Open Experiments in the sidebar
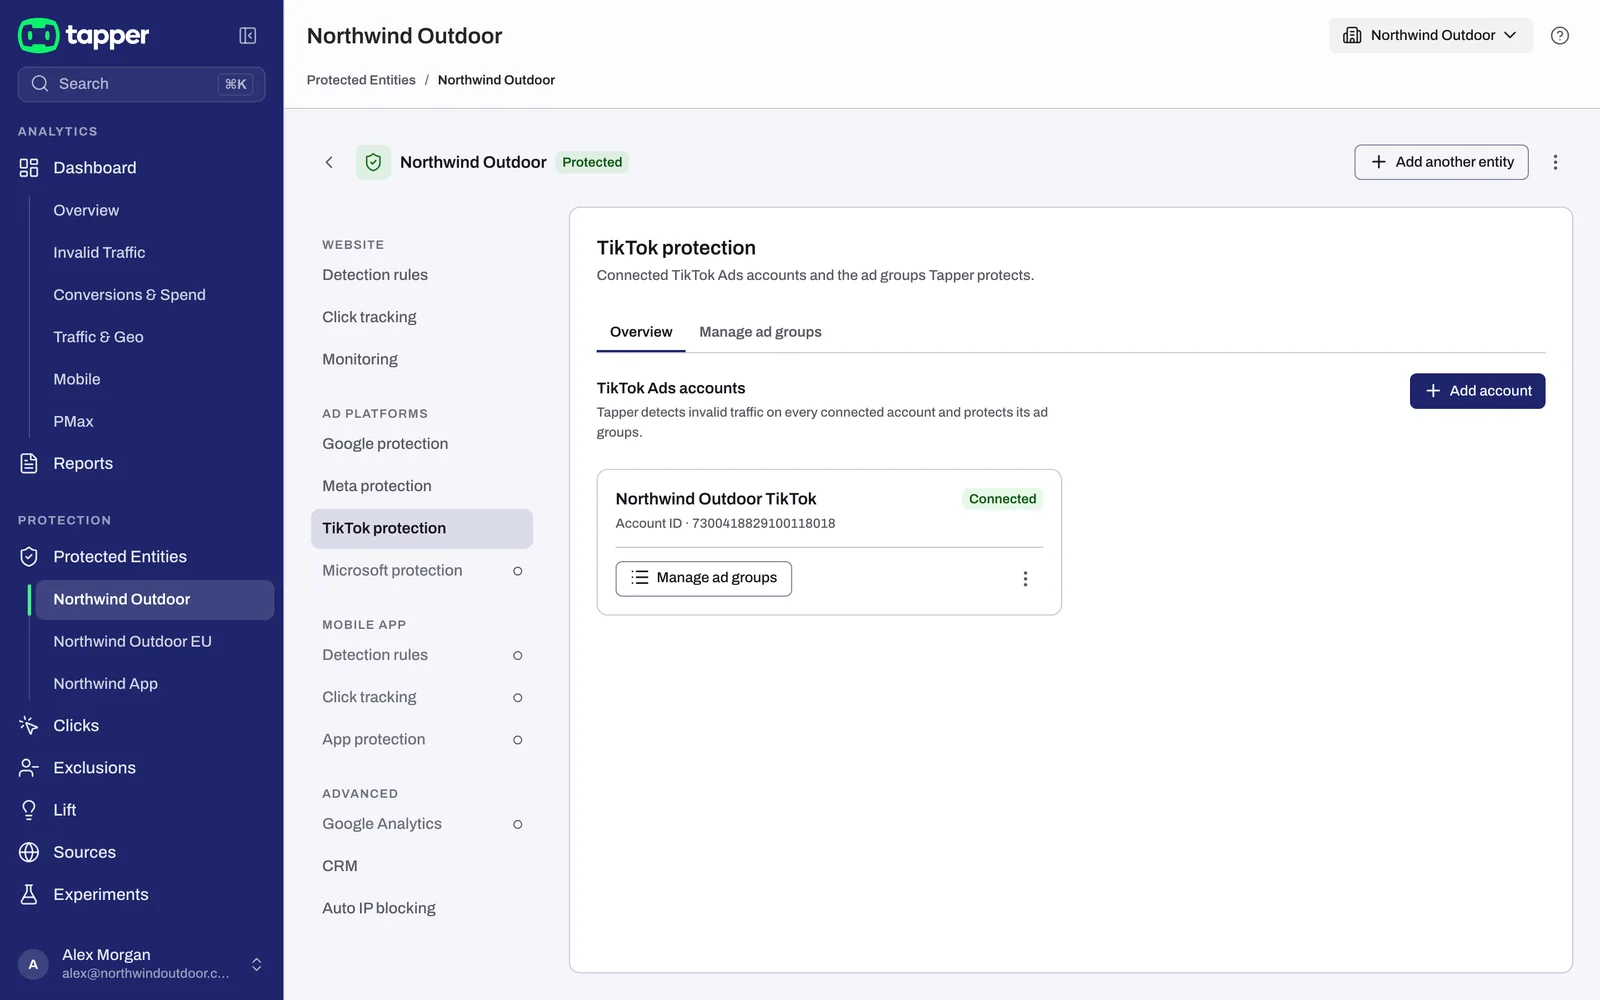The height and width of the screenshot is (1000, 1600). 141,895
